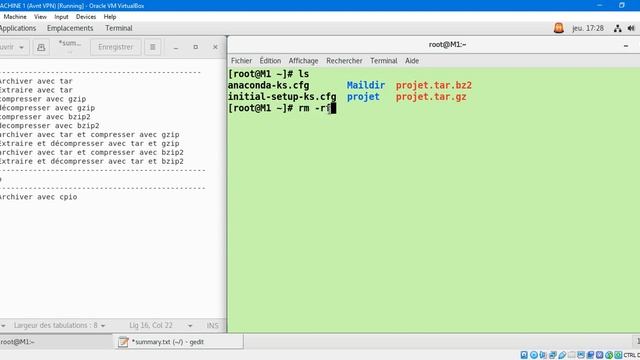The width and height of the screenshot is (640, 360).
Task: Open the Help menu in VirtualBox
Action: (110, 17)
